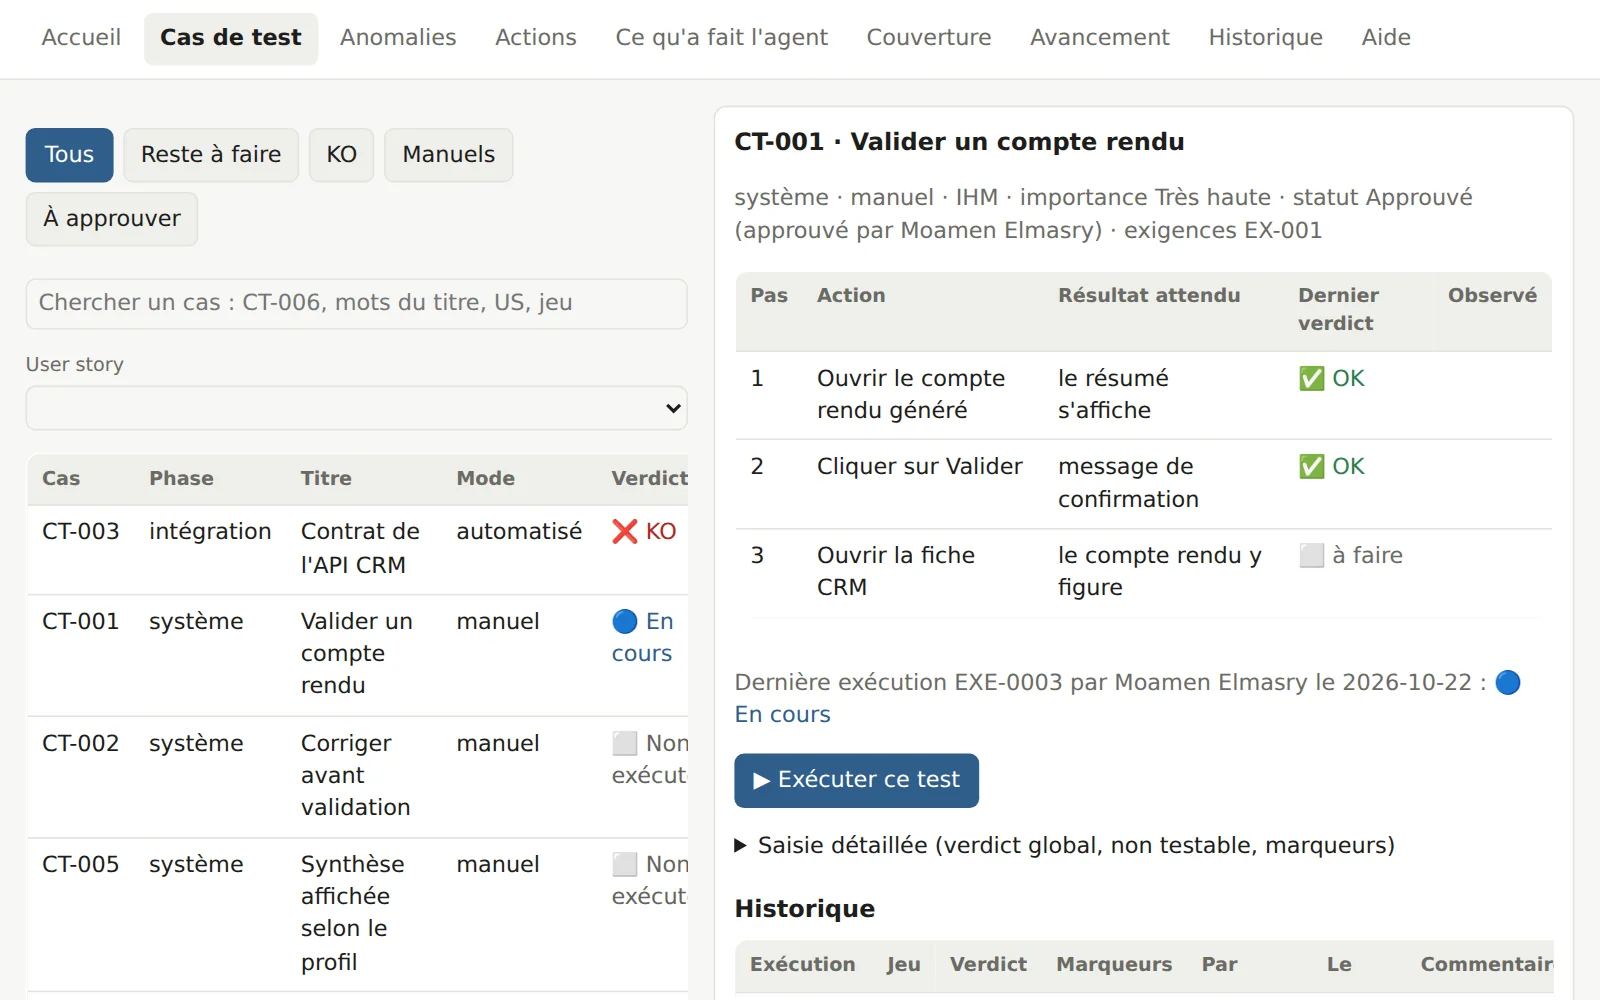Select the CT-003 case row

pos(358,549)
